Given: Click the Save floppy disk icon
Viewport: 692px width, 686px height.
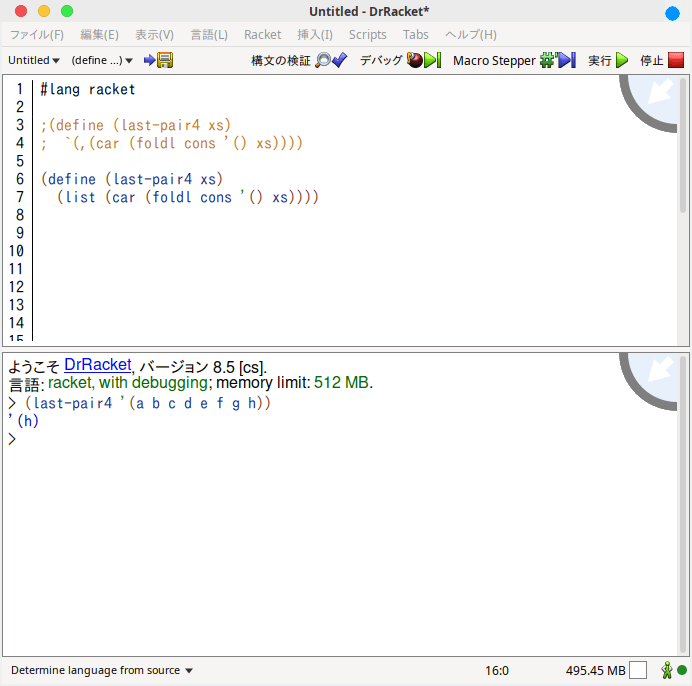Looking at the screenshot, I should coord(165,60).
